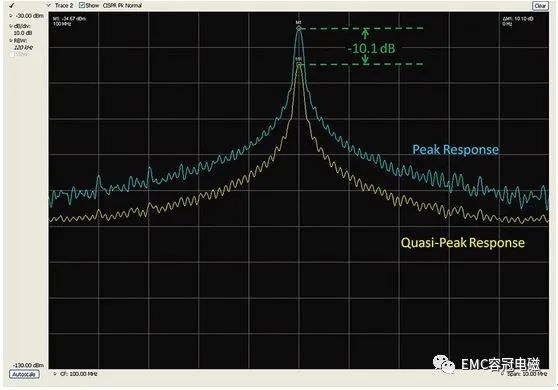Select the M1 marker at the peak trace top

click(299, 28)
